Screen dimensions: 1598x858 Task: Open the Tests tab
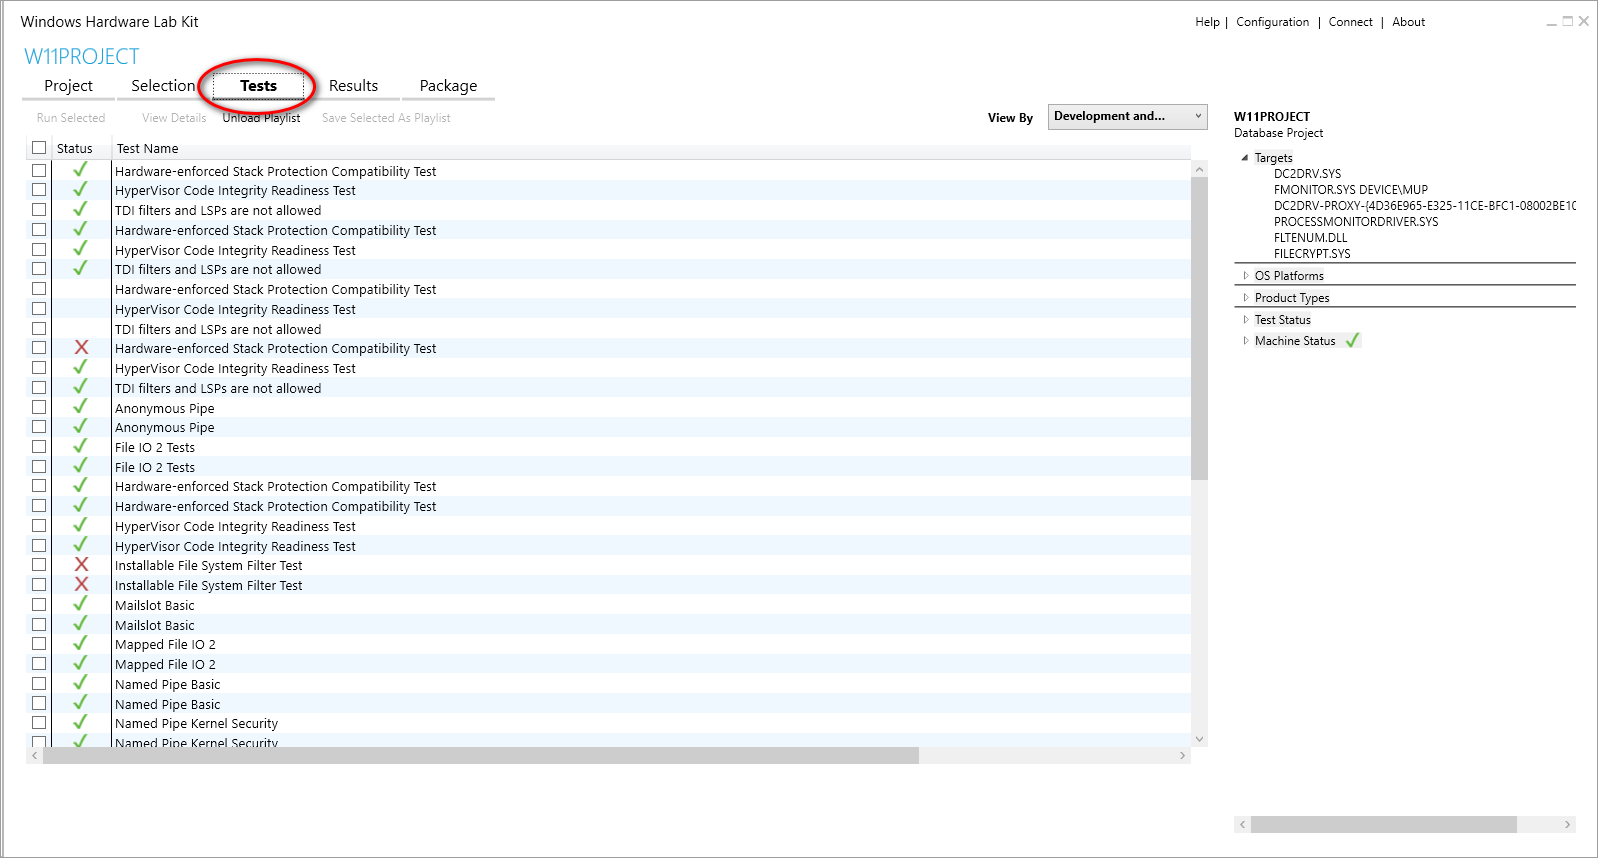[258, 86]
